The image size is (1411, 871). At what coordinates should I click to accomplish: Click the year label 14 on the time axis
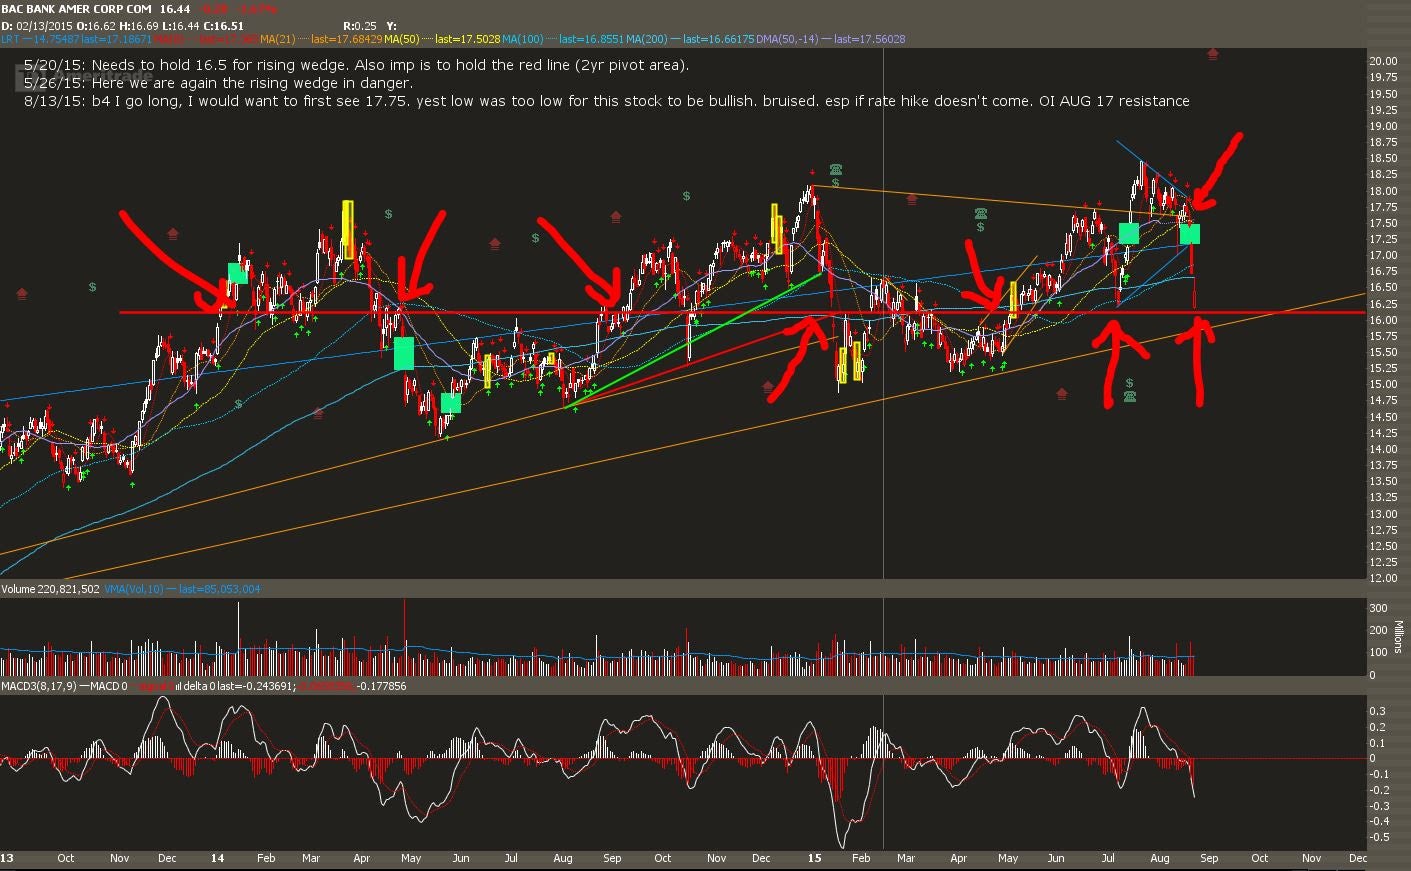pyautogui.click(x=219, y=858)
